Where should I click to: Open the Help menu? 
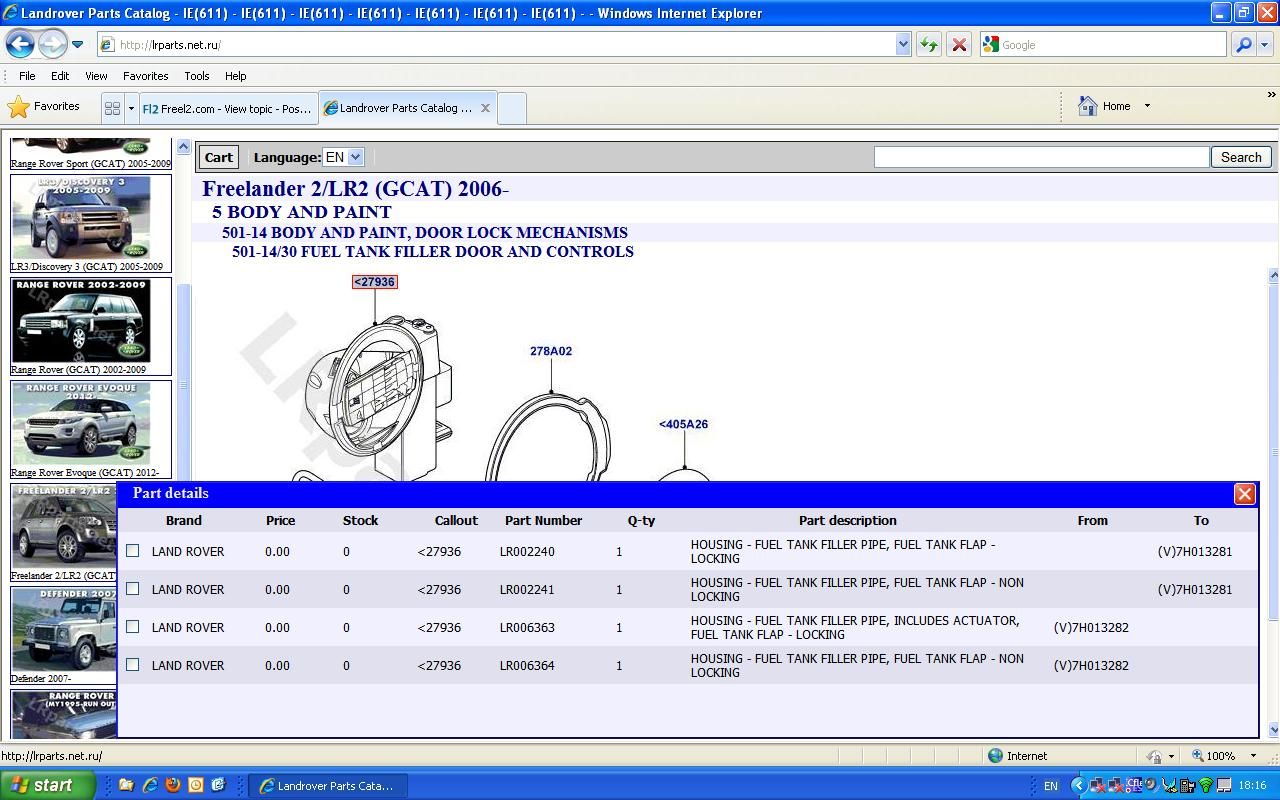235,76
